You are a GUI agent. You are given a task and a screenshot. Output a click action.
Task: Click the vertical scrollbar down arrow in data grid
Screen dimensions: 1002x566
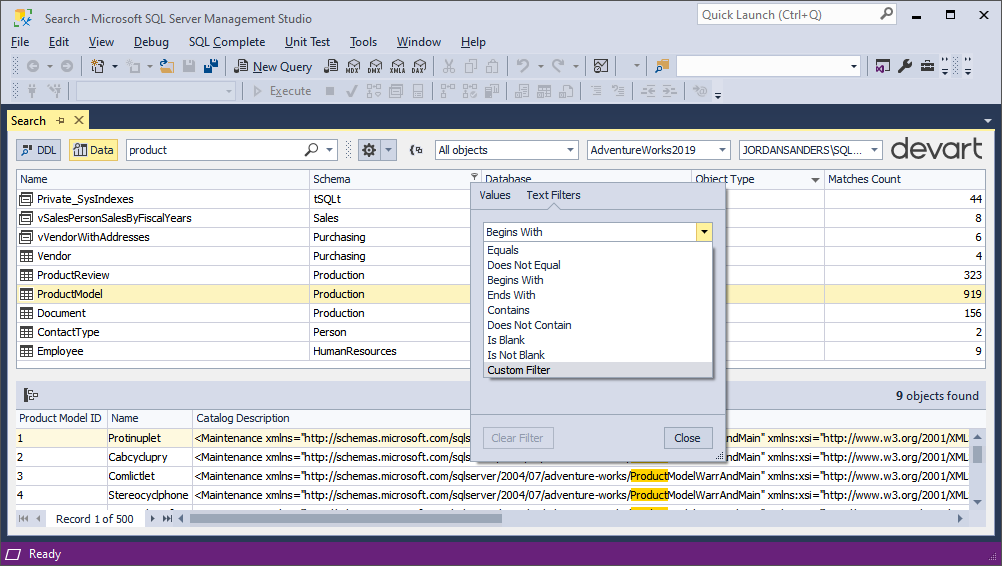(977, 503)
